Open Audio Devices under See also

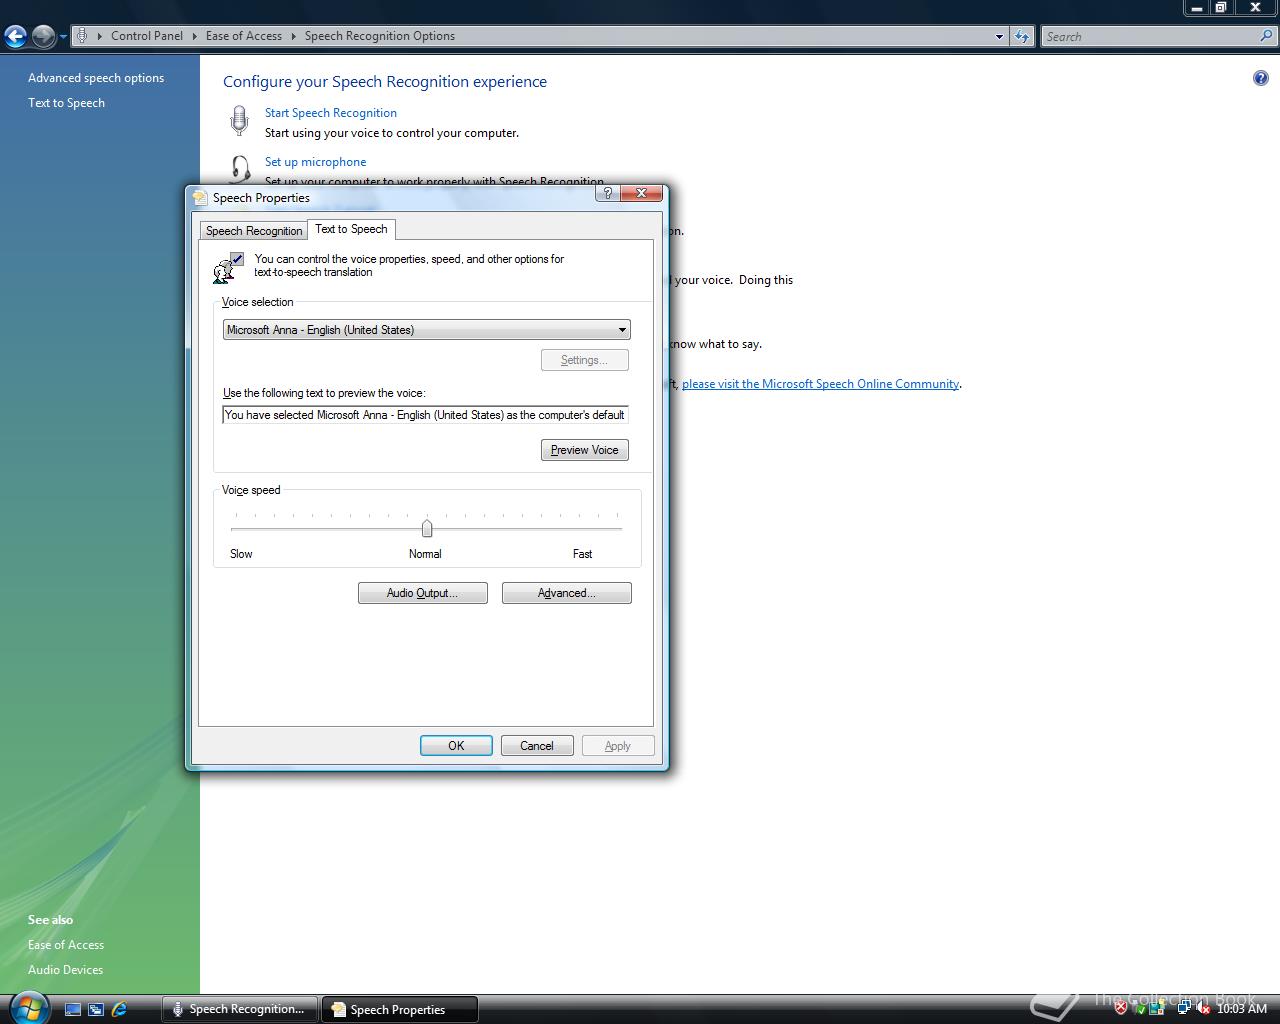tap(65, 970)
